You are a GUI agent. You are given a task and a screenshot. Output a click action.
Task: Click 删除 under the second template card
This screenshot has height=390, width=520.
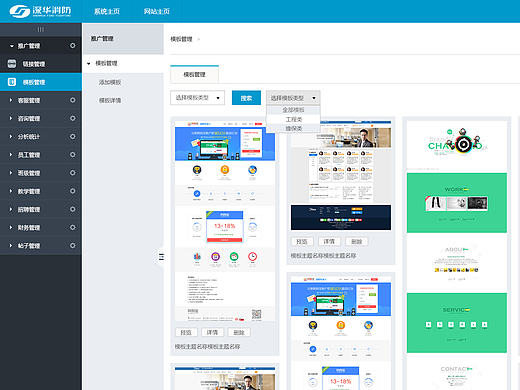(357, 241)
